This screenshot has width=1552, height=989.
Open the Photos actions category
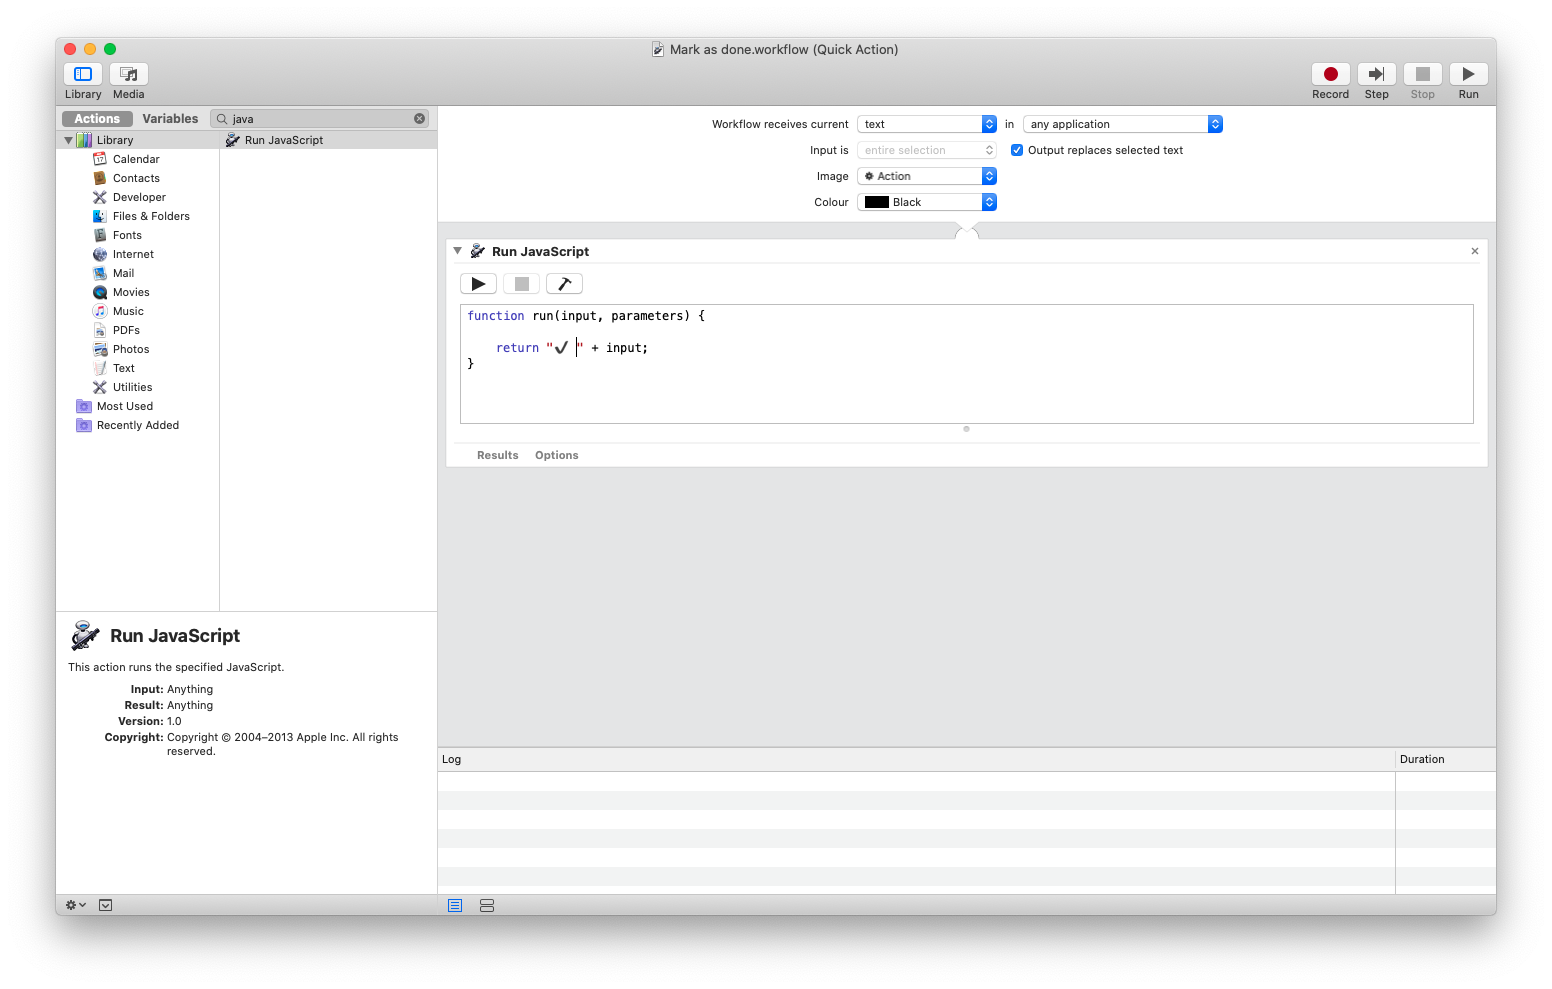click(x=131, y=348)
